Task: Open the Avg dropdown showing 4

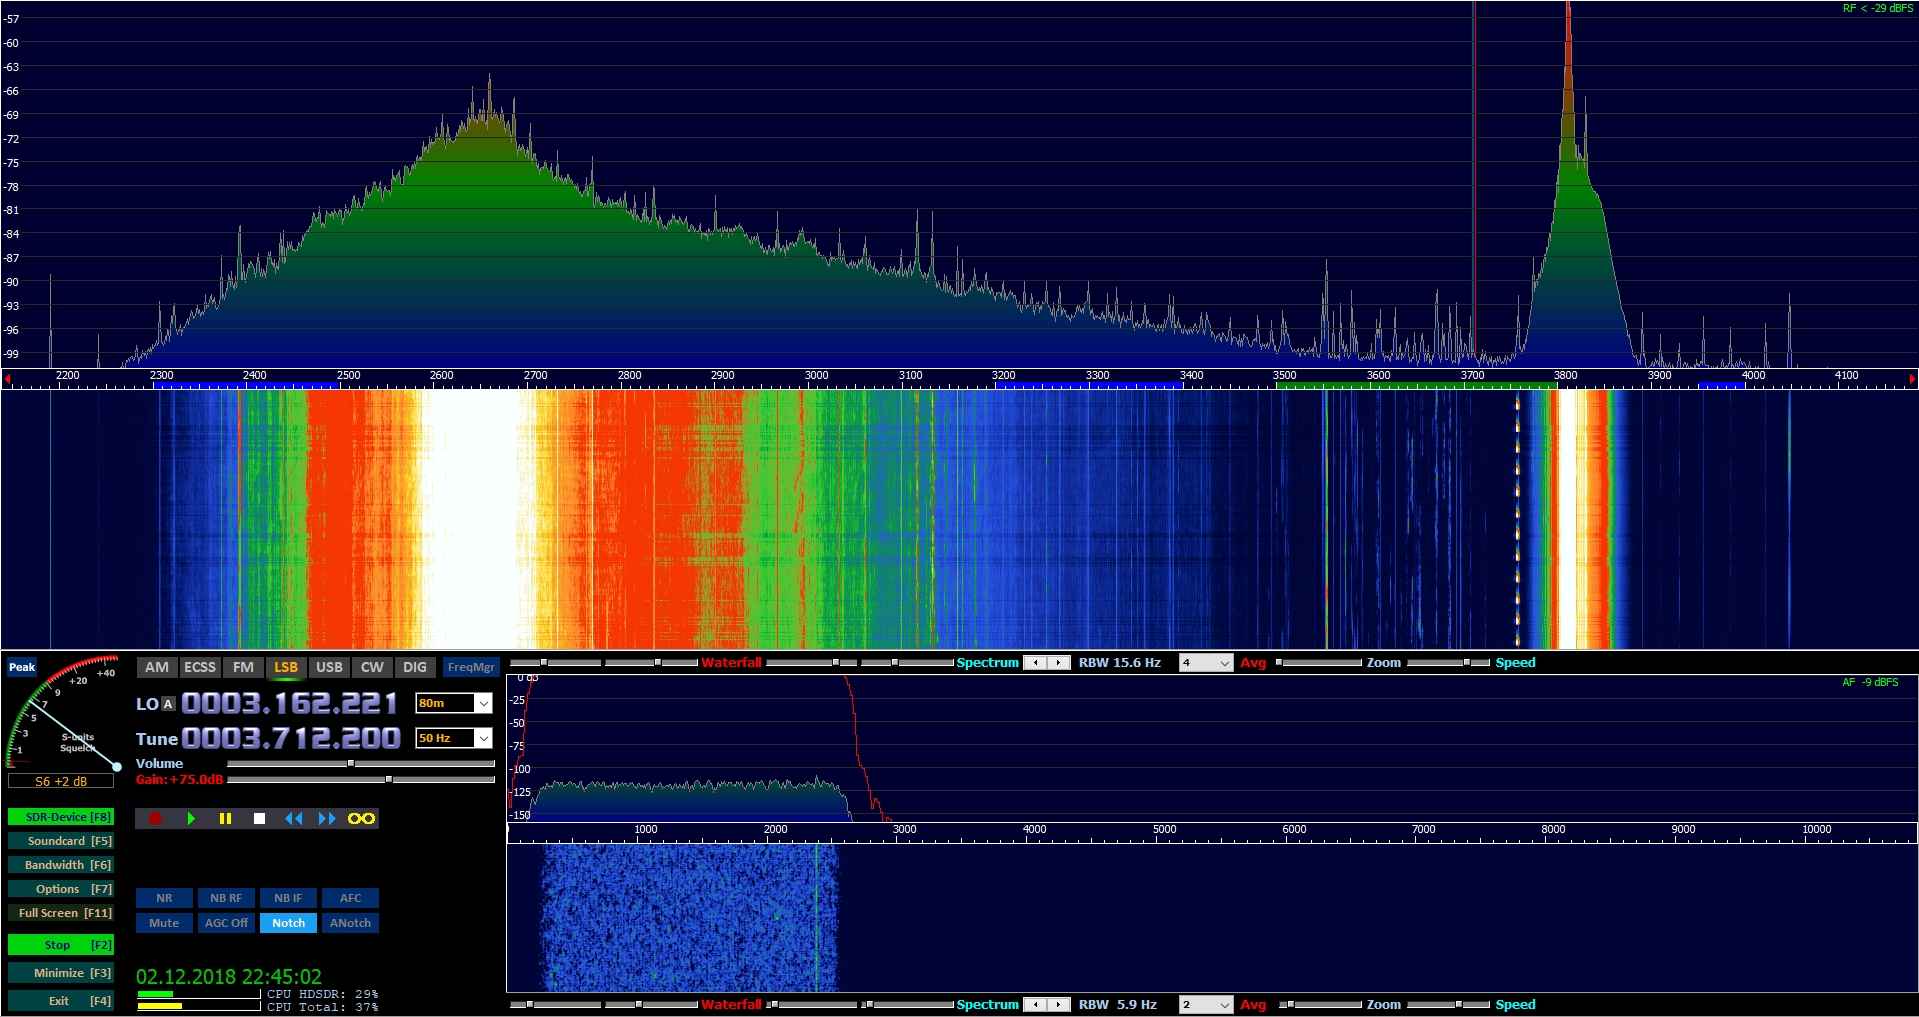Action: 1206,663
